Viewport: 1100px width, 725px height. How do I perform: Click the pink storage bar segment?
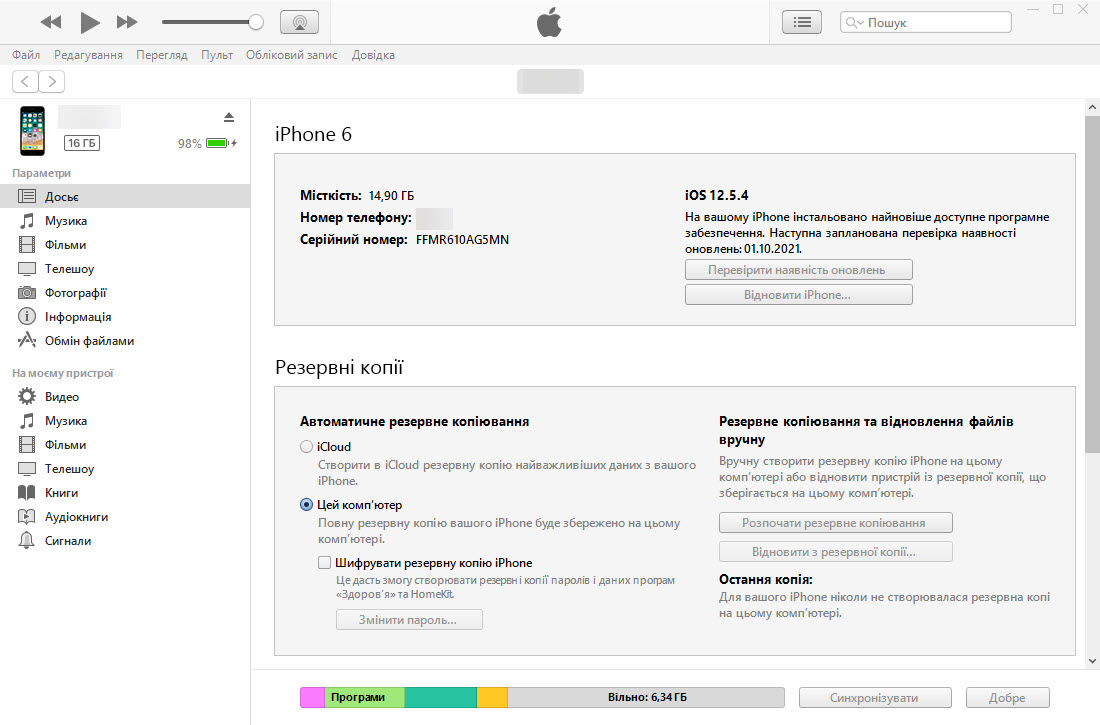coord(312,698)
